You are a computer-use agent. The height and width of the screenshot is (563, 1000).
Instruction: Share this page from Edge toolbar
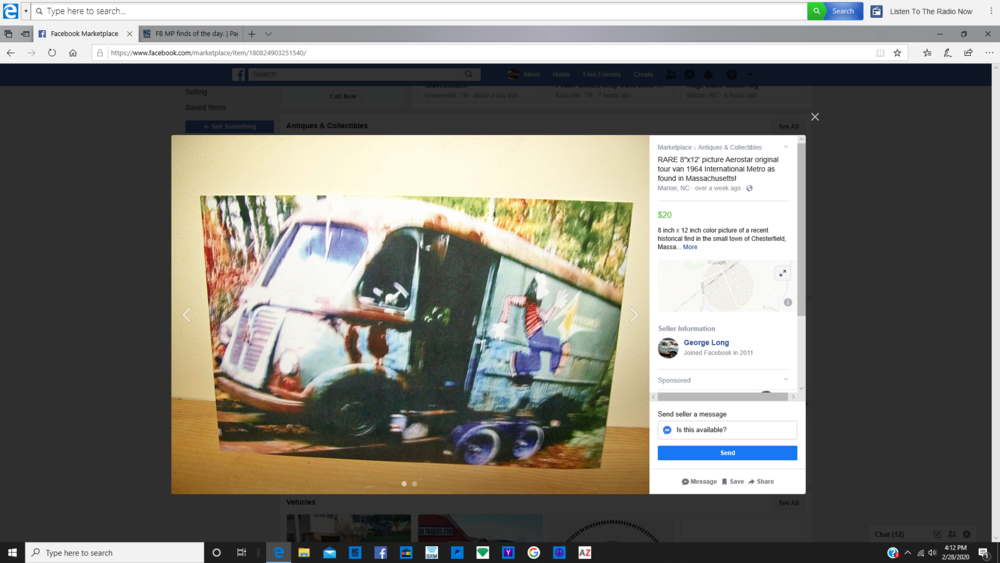(x=968, y=53)
